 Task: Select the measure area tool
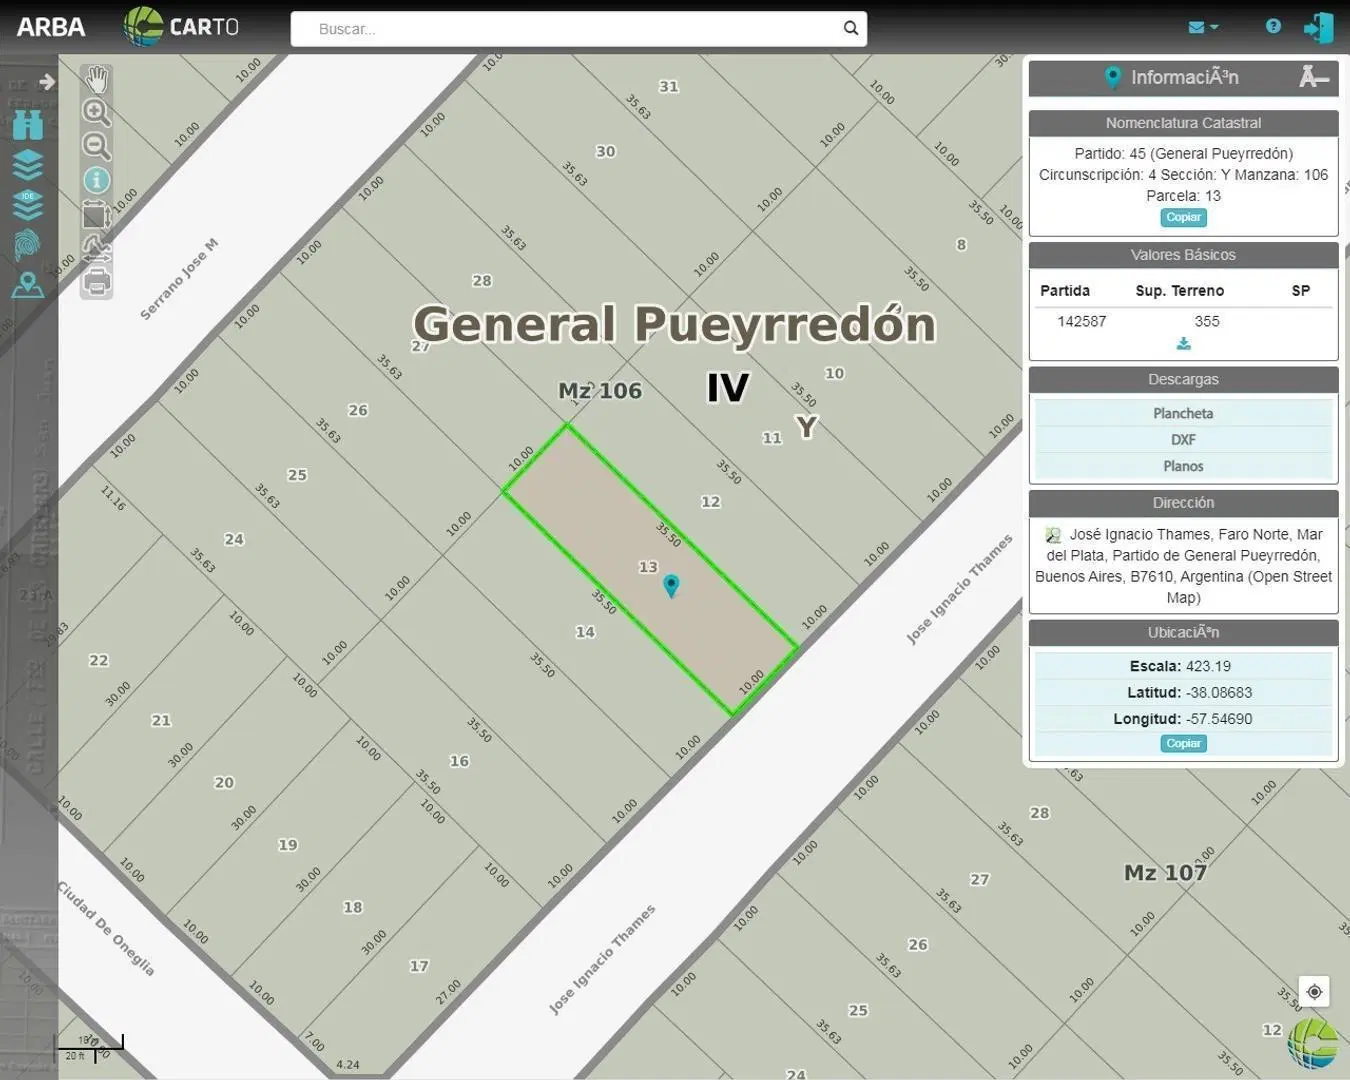pyautogui.click(x=96, y=214)
